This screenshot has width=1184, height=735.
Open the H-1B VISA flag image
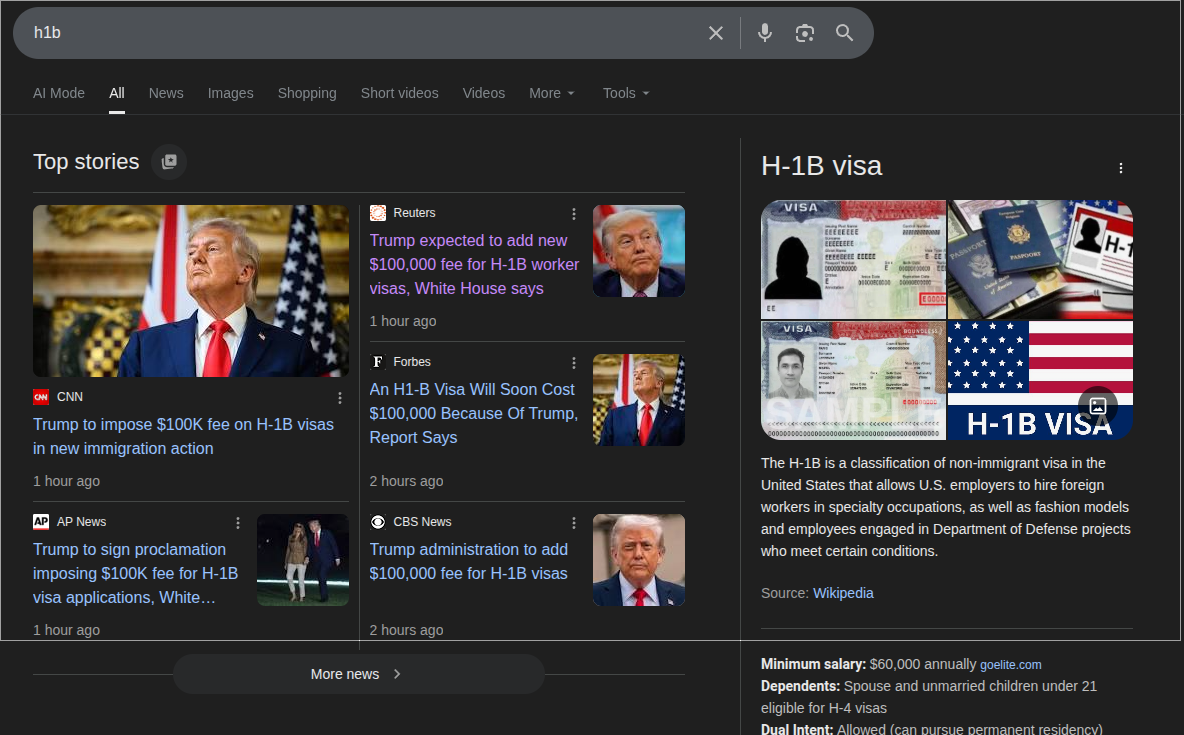coord(1041,380)
